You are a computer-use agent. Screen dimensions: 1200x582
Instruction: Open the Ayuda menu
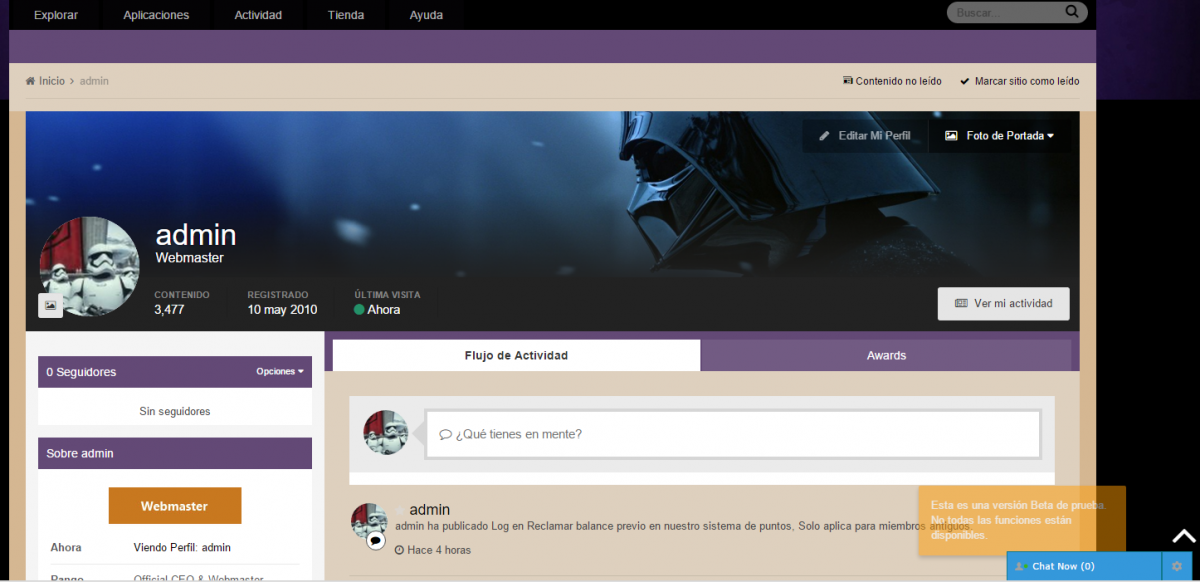click(426, 15)
